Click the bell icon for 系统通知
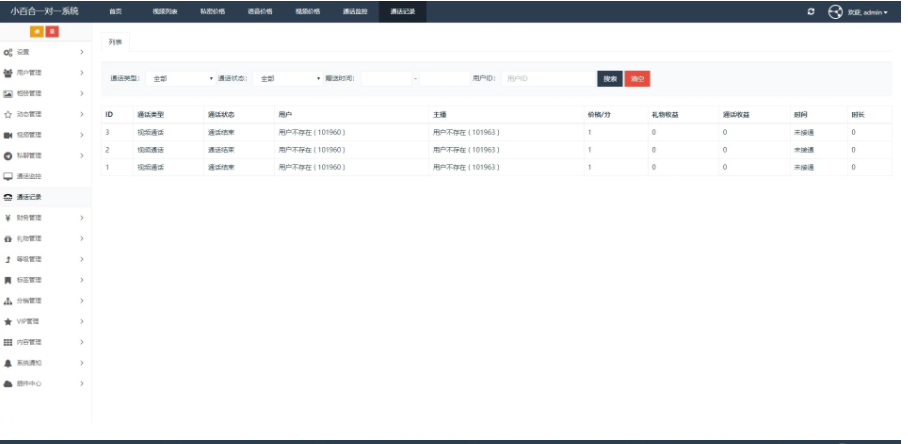This screenshot has width=908, height=444. [x=8, y=363]
